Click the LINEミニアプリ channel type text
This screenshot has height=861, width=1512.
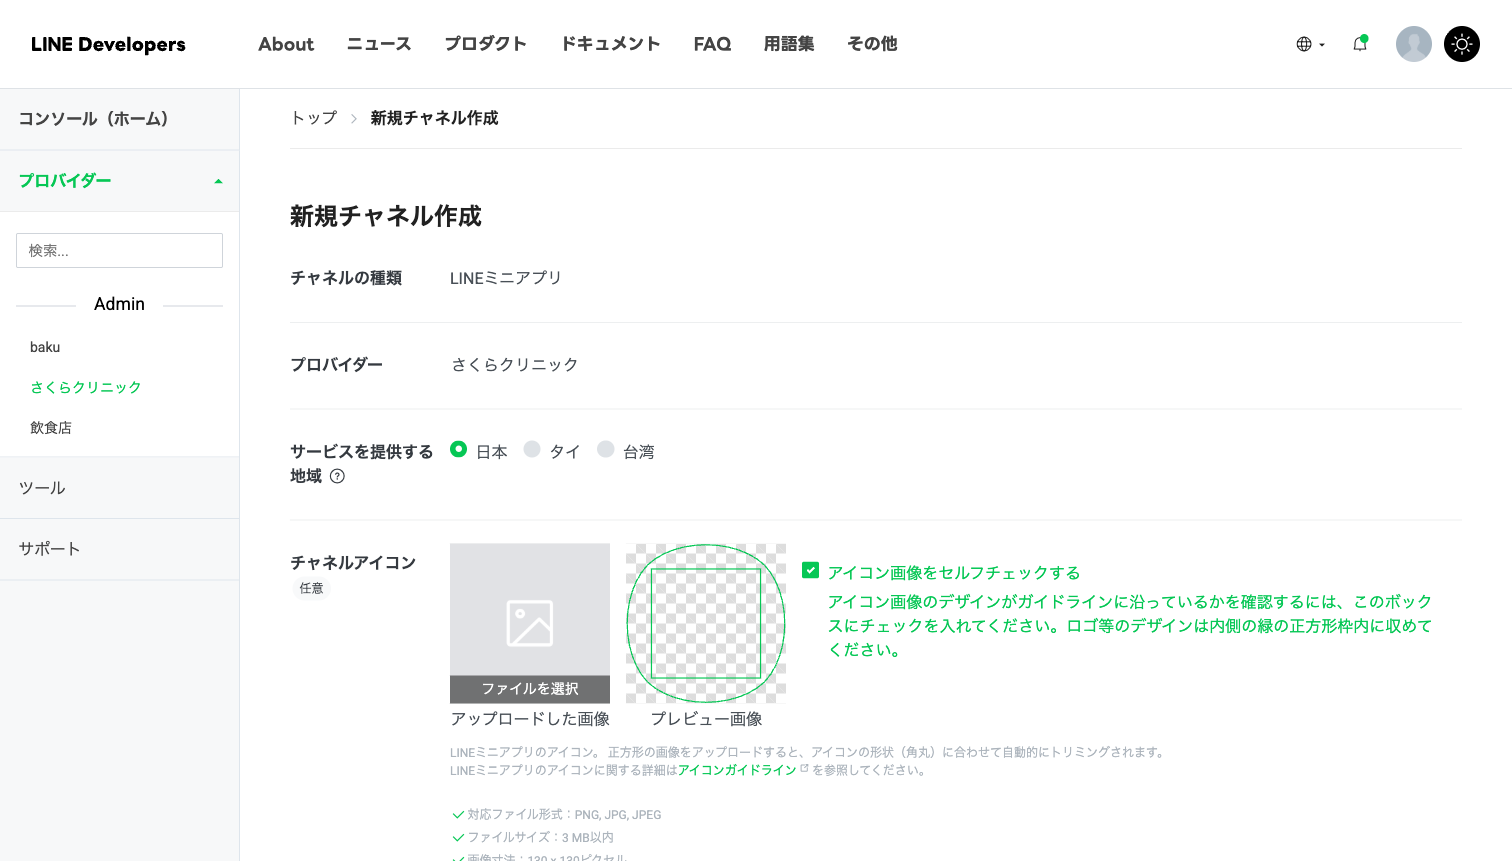pyautogui.click(x=506, y=278)
